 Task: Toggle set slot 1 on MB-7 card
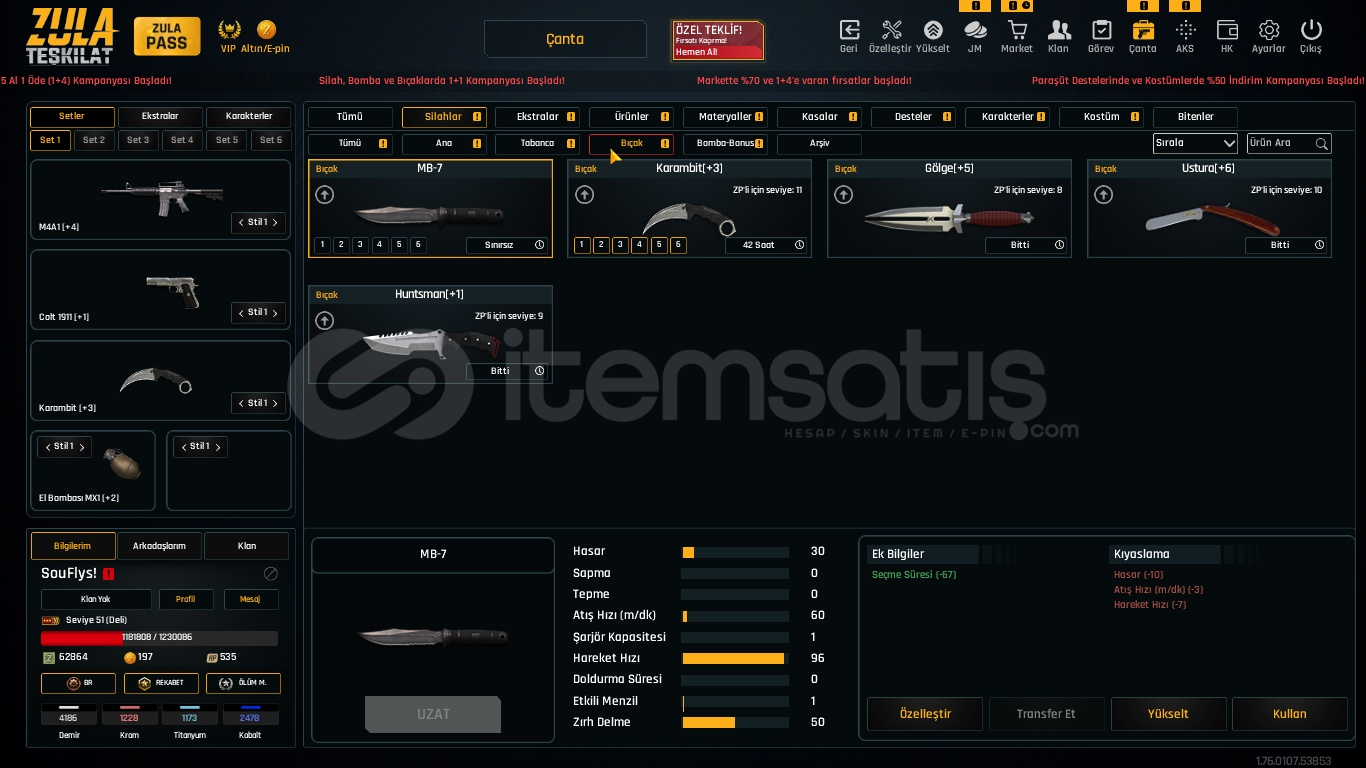tap(322, 245)
